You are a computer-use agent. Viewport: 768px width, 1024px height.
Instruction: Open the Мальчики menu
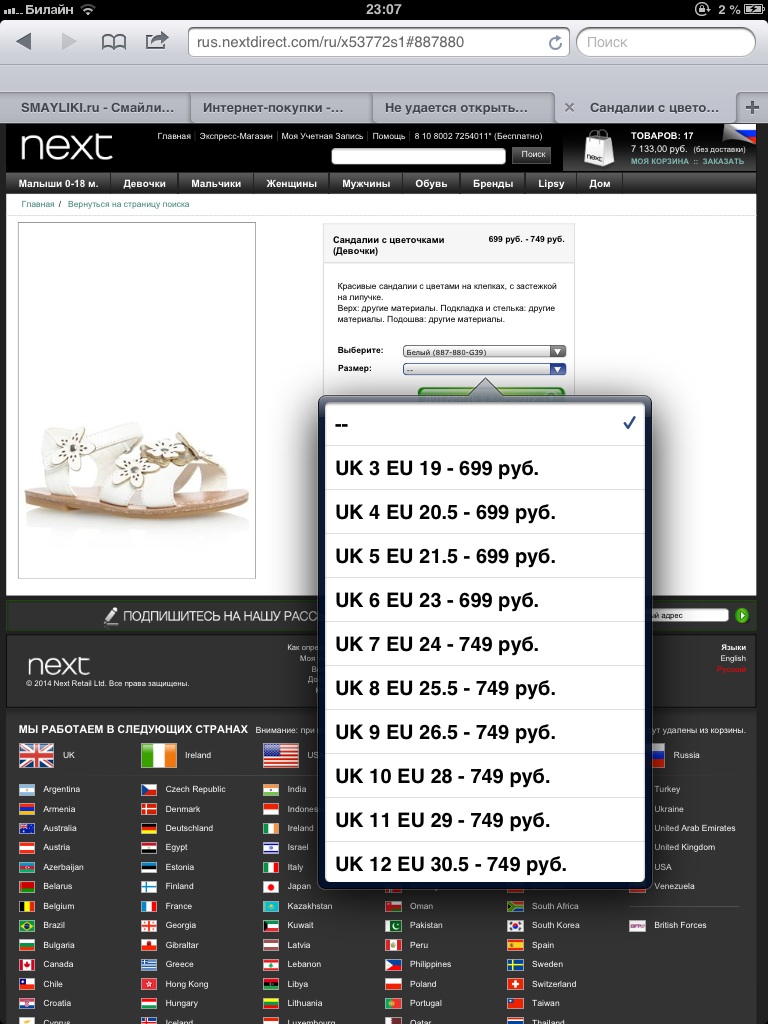(216, 184)
